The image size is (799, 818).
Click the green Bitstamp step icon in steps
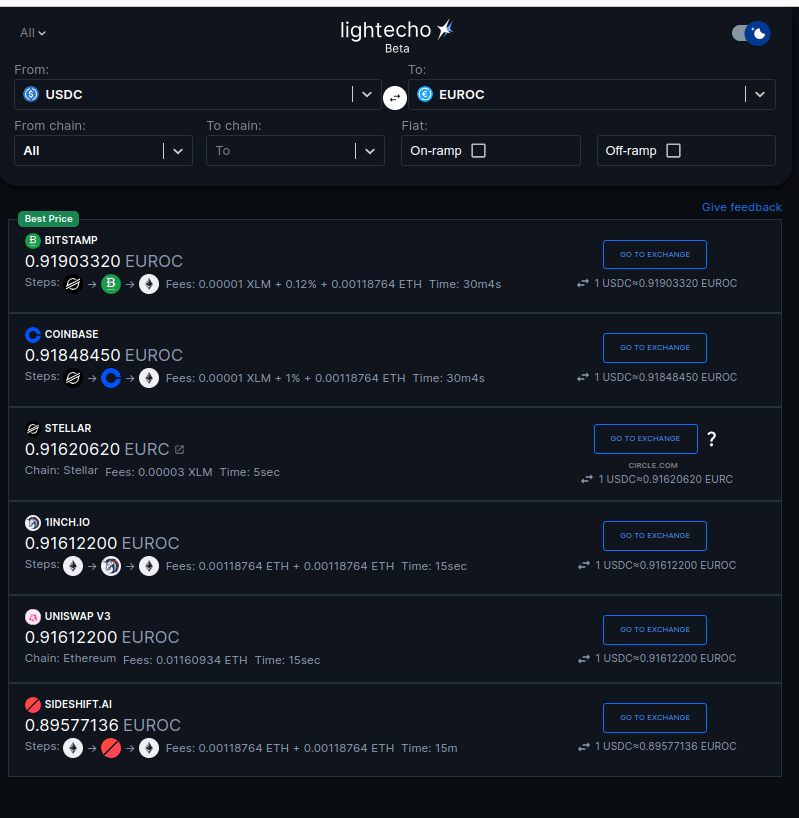[x=111, y=284]
